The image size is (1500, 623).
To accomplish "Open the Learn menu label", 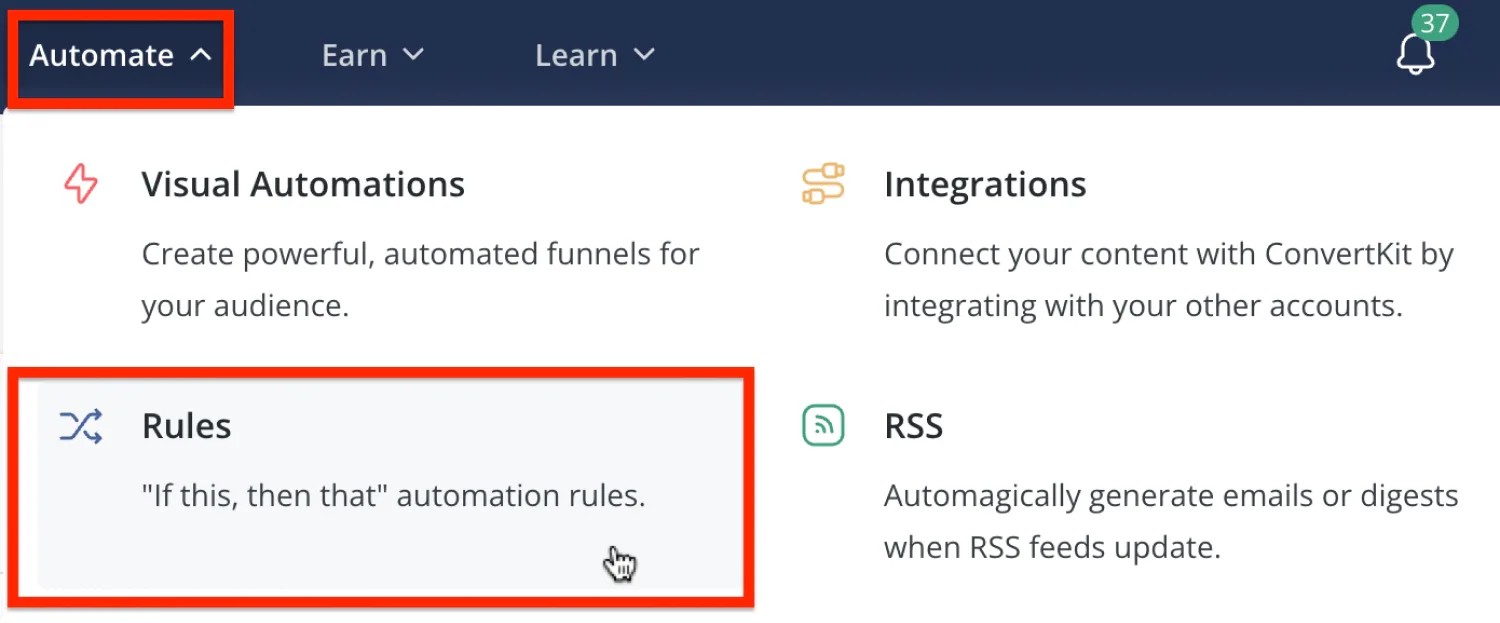I will click(576, 55).
